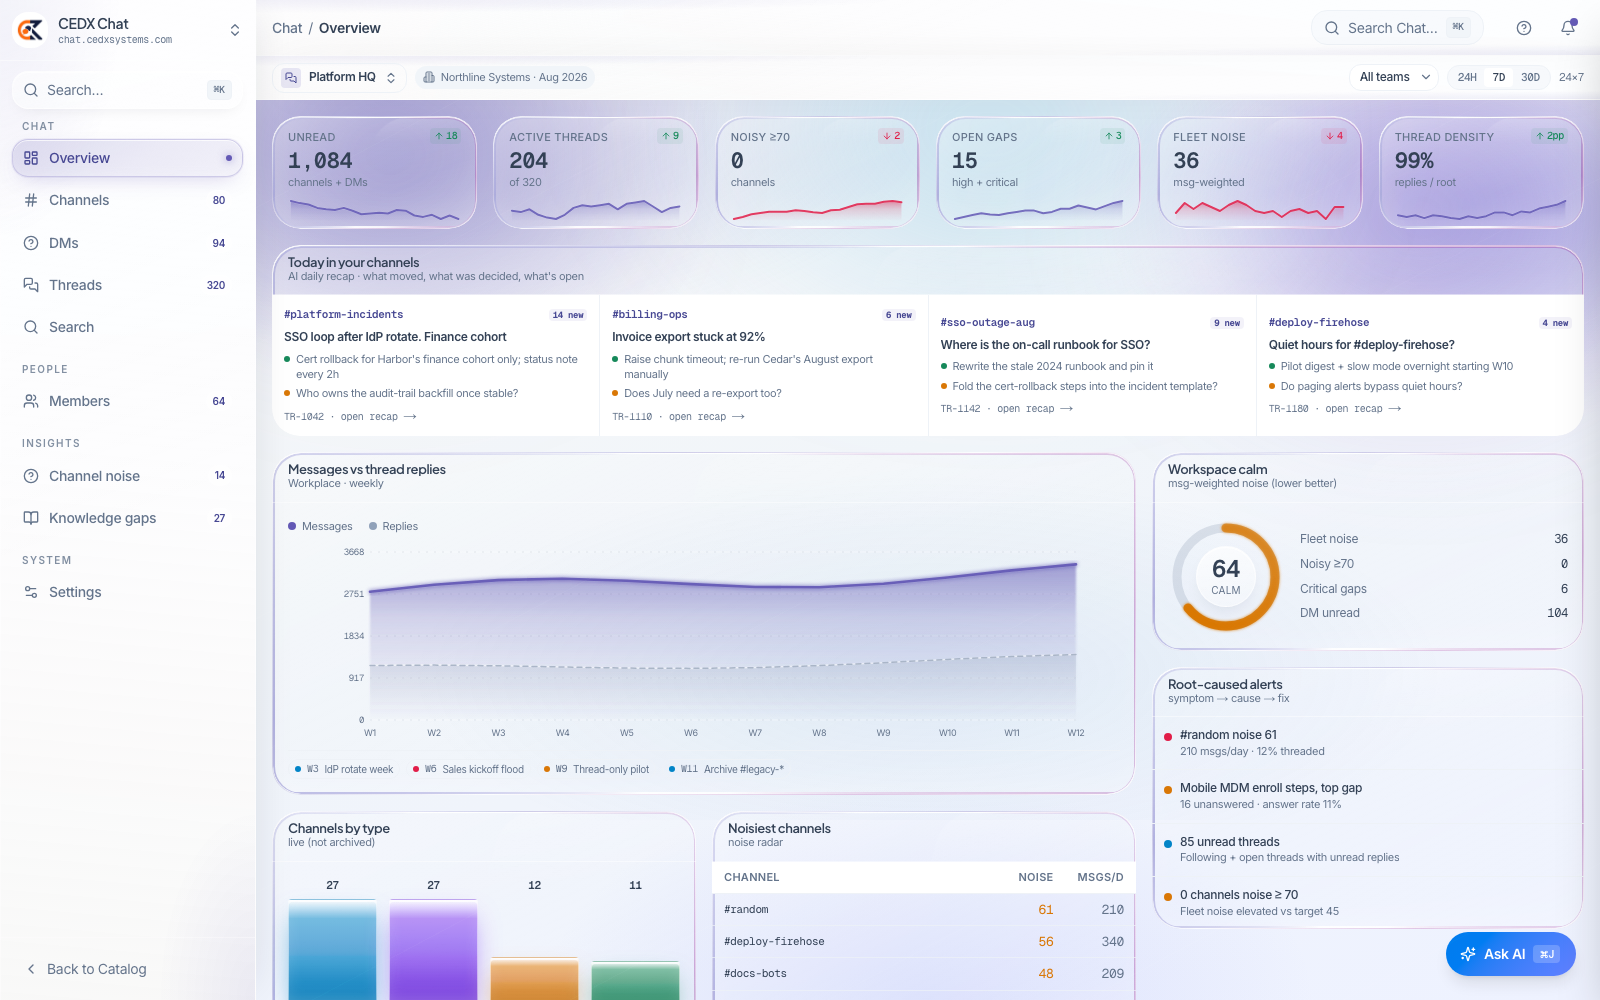This screenshot has height=1000, width=1600.
Task: Expand the CEDX Chat workspace switcher
Action: 235,30
